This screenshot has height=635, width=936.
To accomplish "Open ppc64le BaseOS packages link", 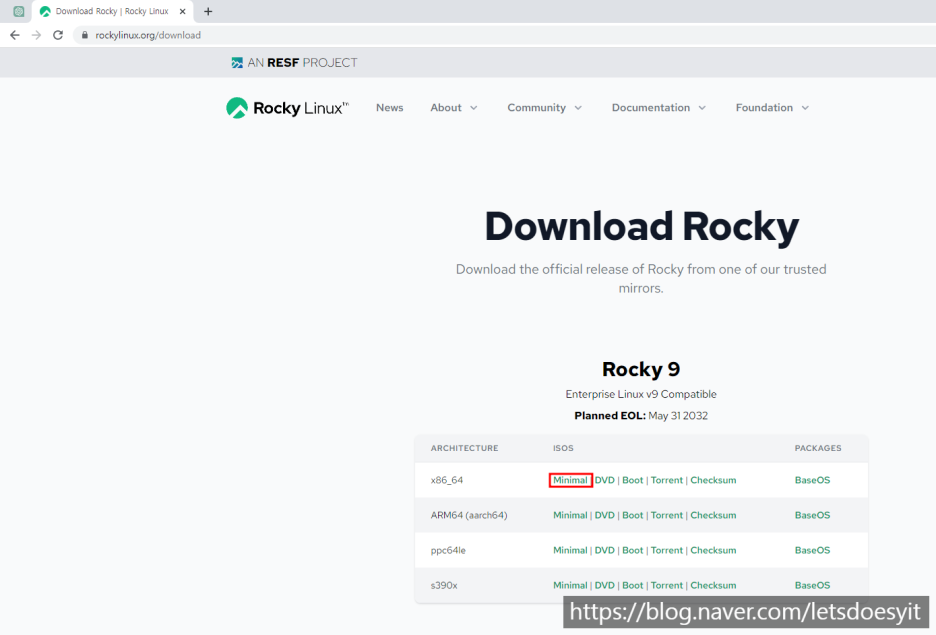I will click(812, 551).
